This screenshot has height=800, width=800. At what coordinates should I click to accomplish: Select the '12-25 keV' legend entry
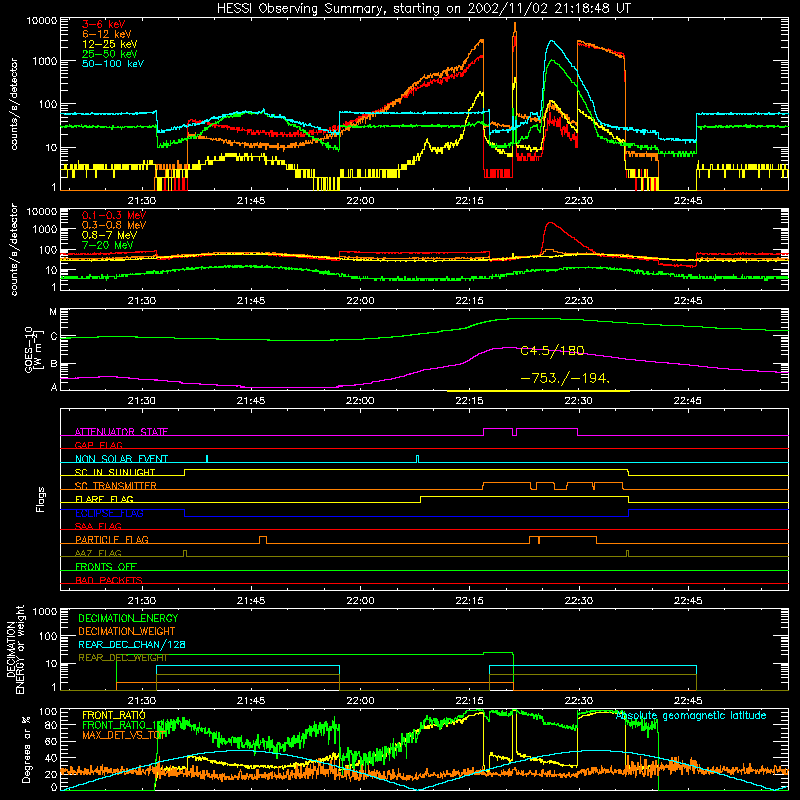point(110,44)
